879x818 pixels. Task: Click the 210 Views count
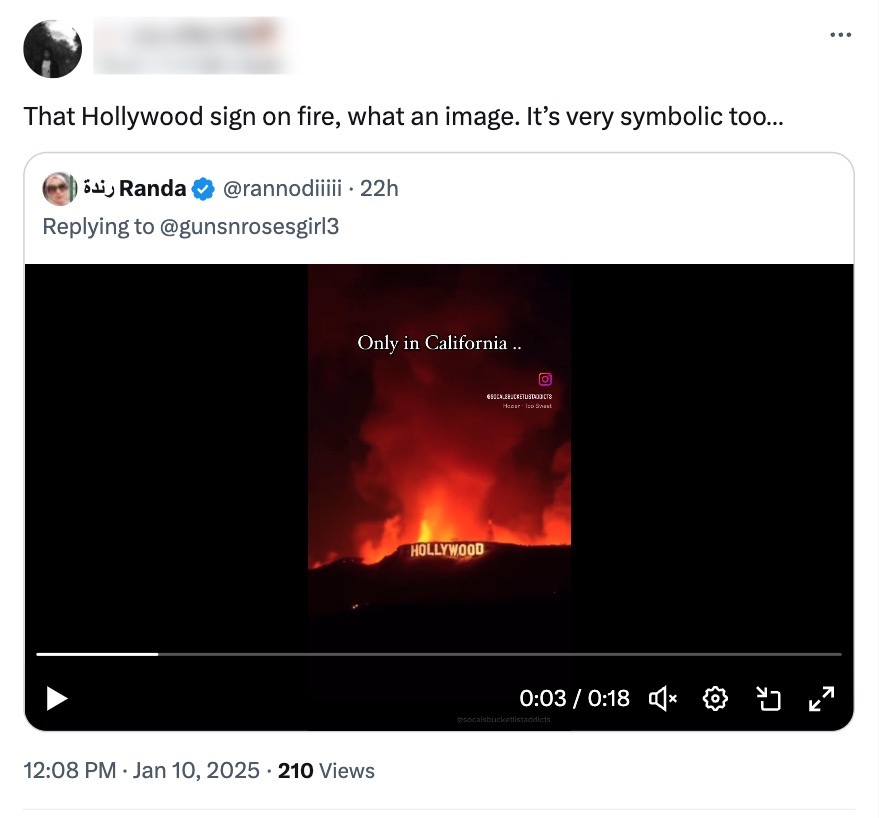(x=326, y=770)
